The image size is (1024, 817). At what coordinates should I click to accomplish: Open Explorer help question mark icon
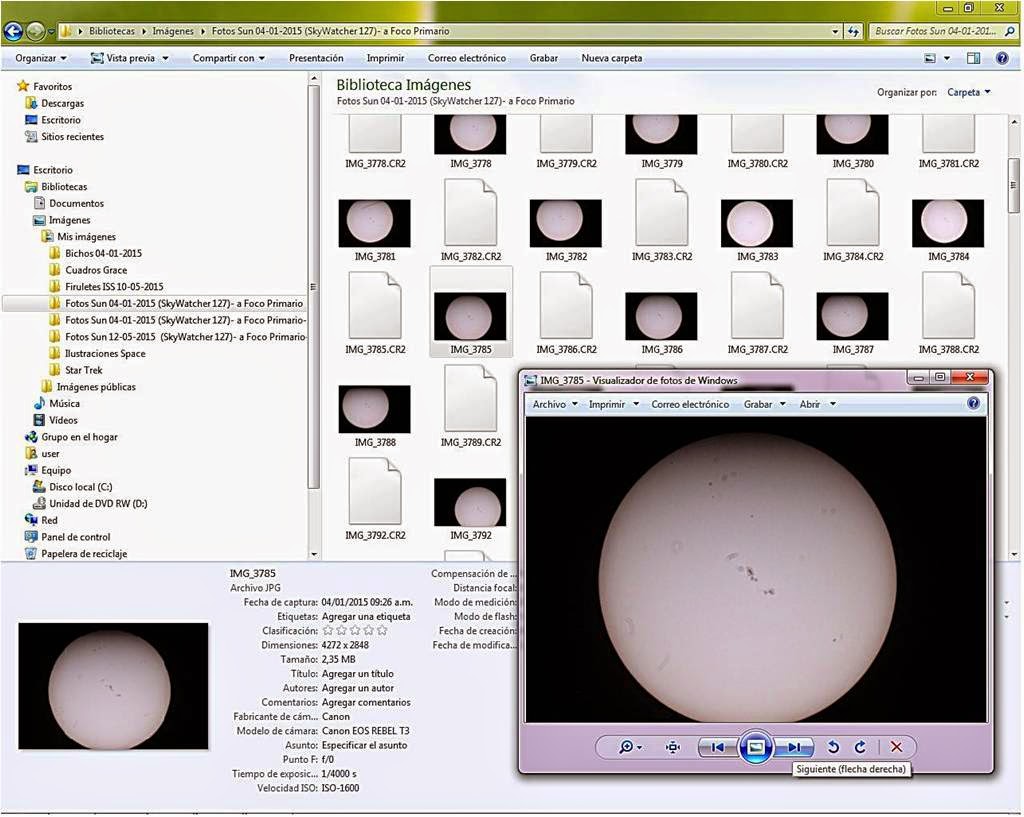pos(1002,58)
